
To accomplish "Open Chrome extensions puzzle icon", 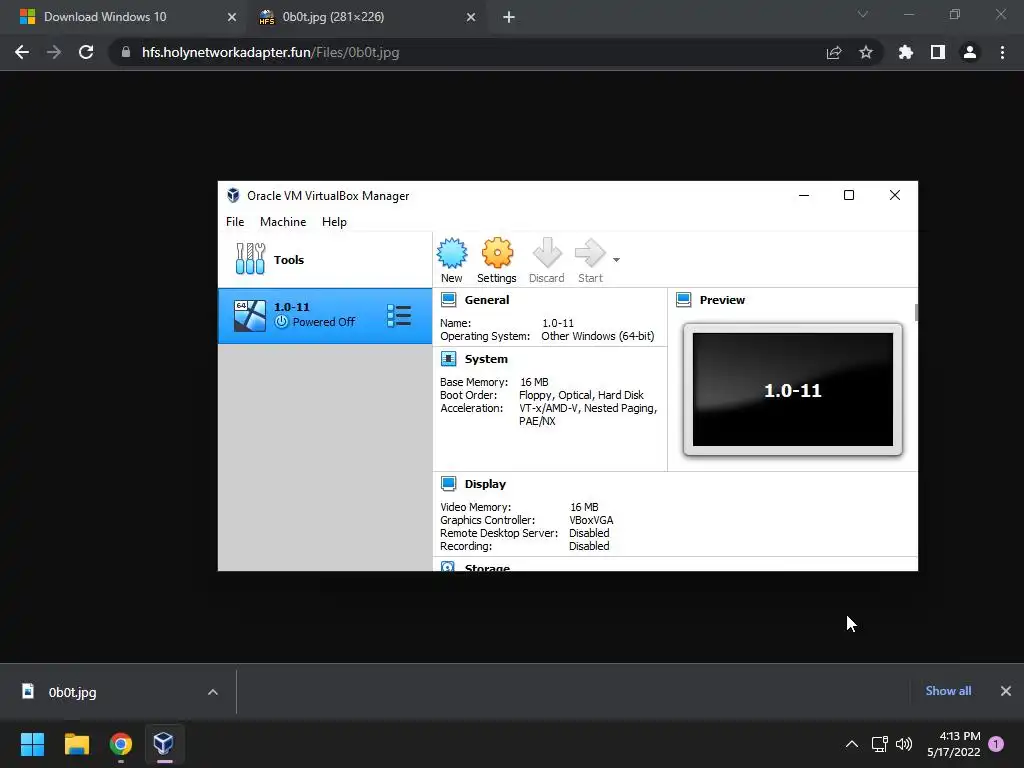I will 906,52.
